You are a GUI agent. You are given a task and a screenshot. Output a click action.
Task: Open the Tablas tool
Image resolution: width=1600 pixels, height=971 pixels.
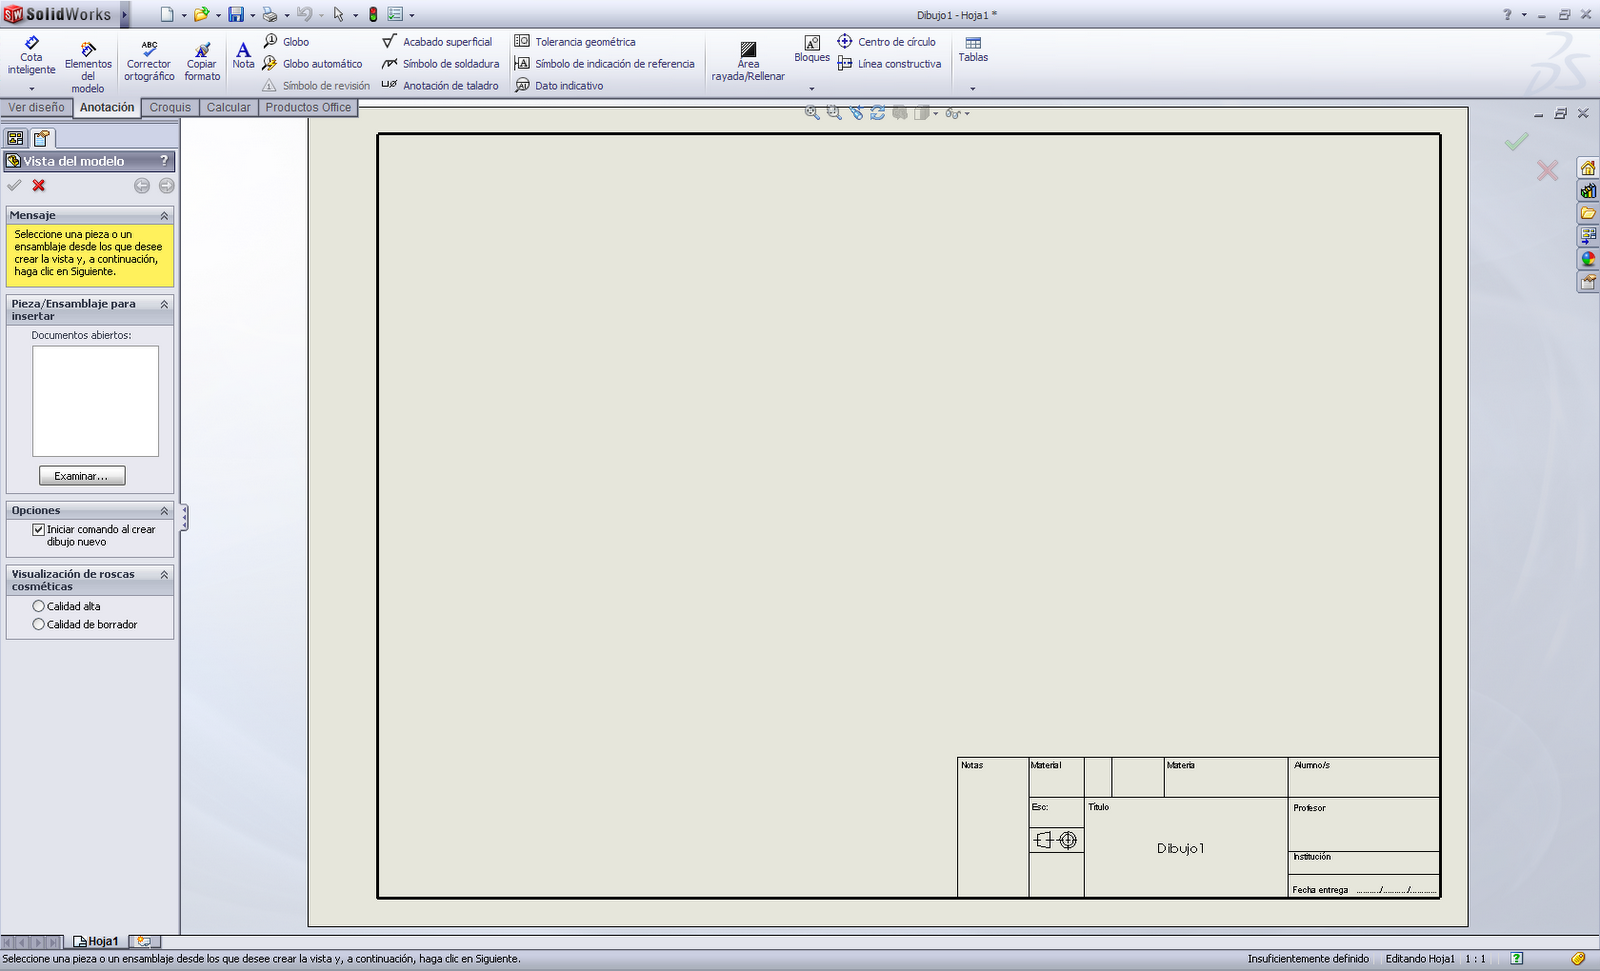click(x=972, y=50)
